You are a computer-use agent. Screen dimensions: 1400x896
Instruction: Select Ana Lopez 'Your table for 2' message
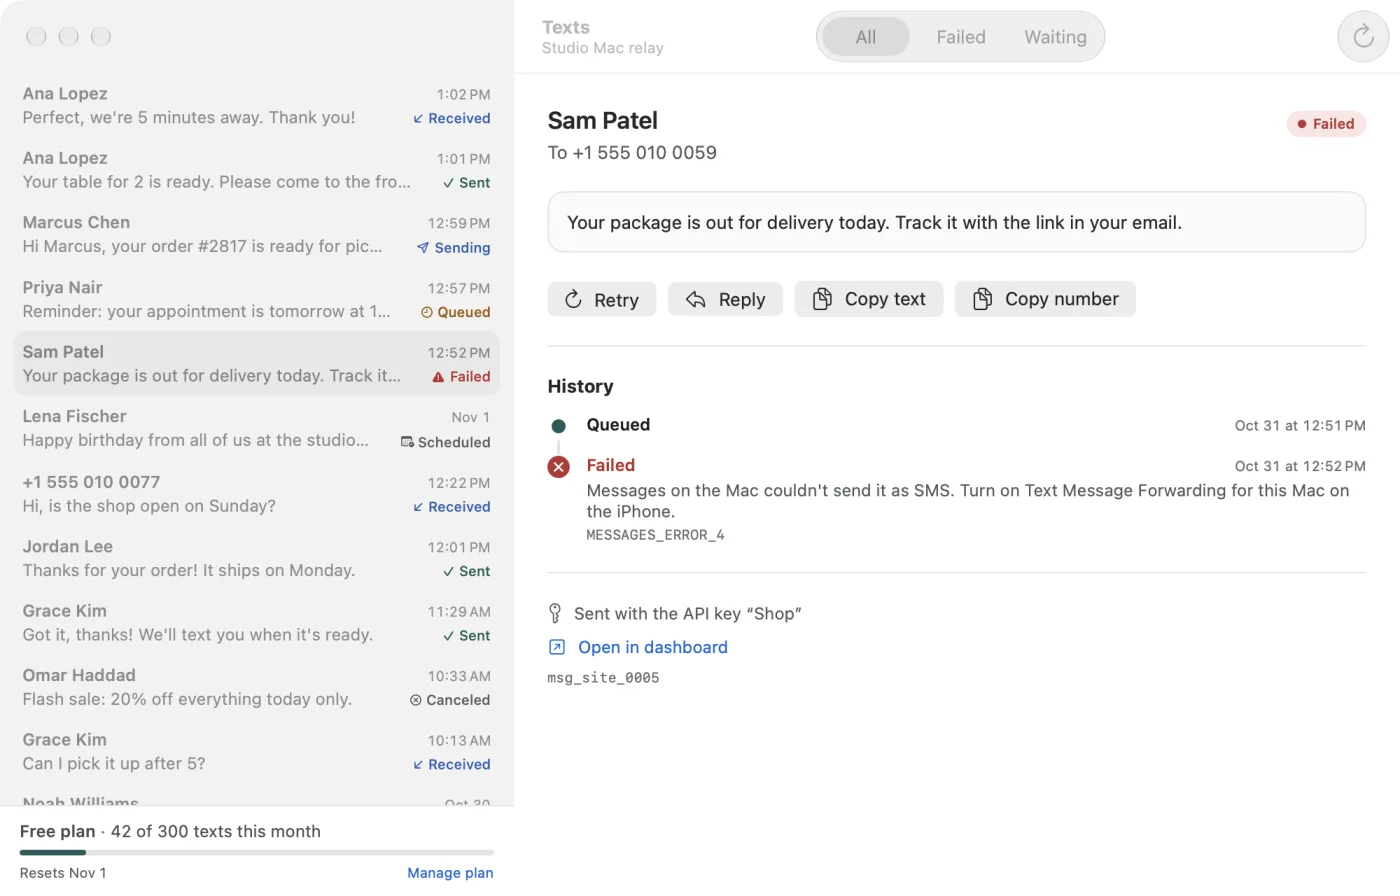point(256,170)
